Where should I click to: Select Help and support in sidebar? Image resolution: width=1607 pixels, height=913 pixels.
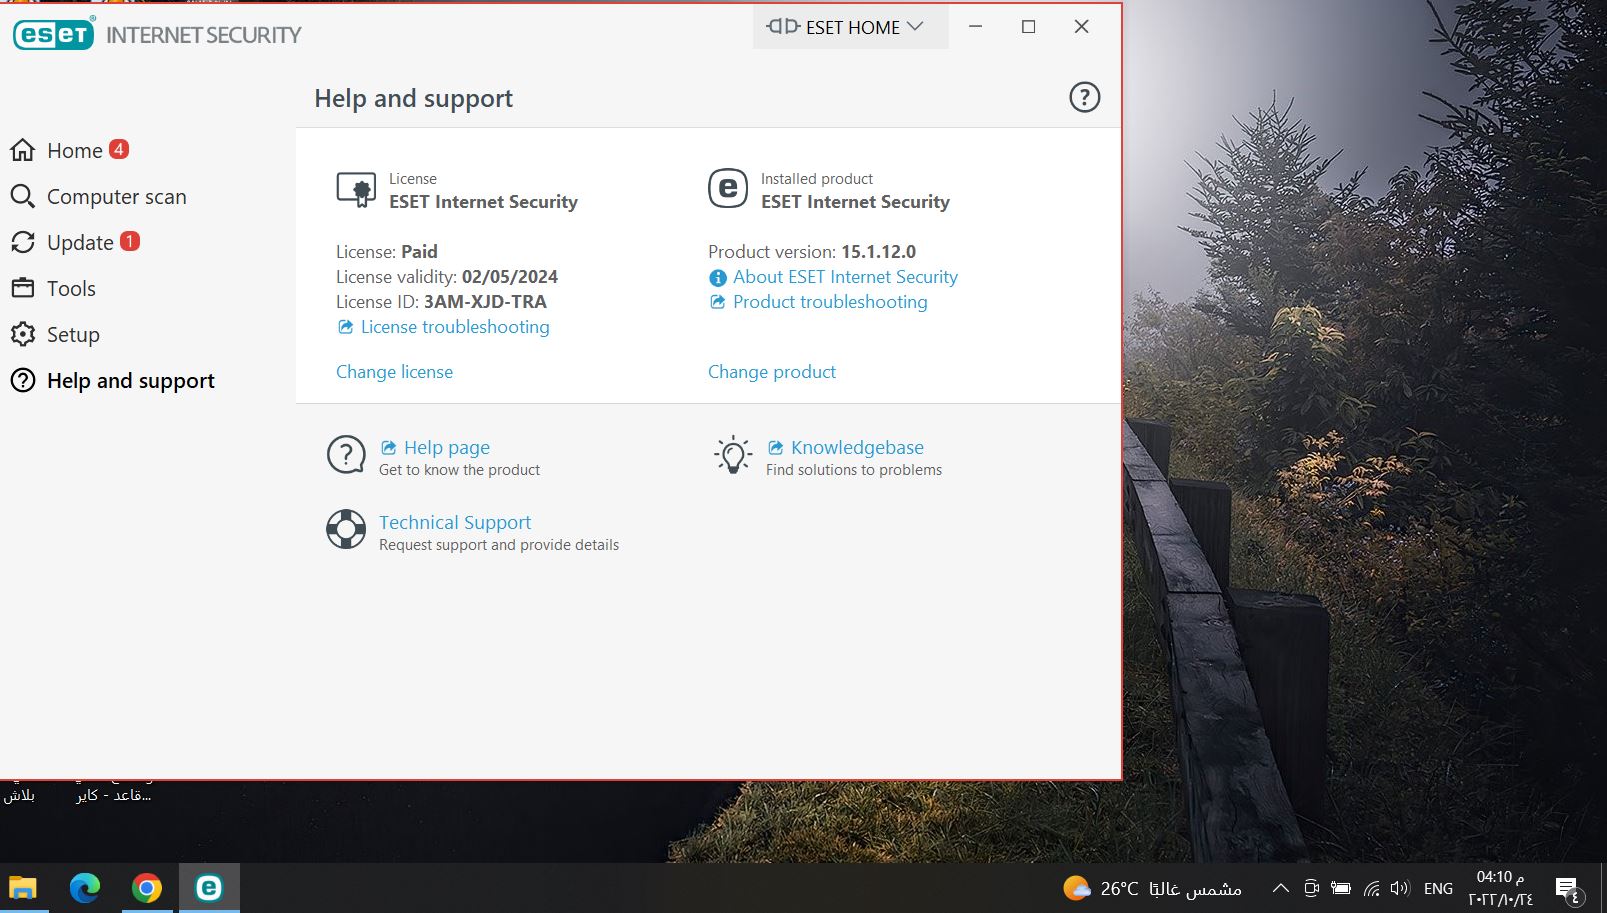coord(131,381)
